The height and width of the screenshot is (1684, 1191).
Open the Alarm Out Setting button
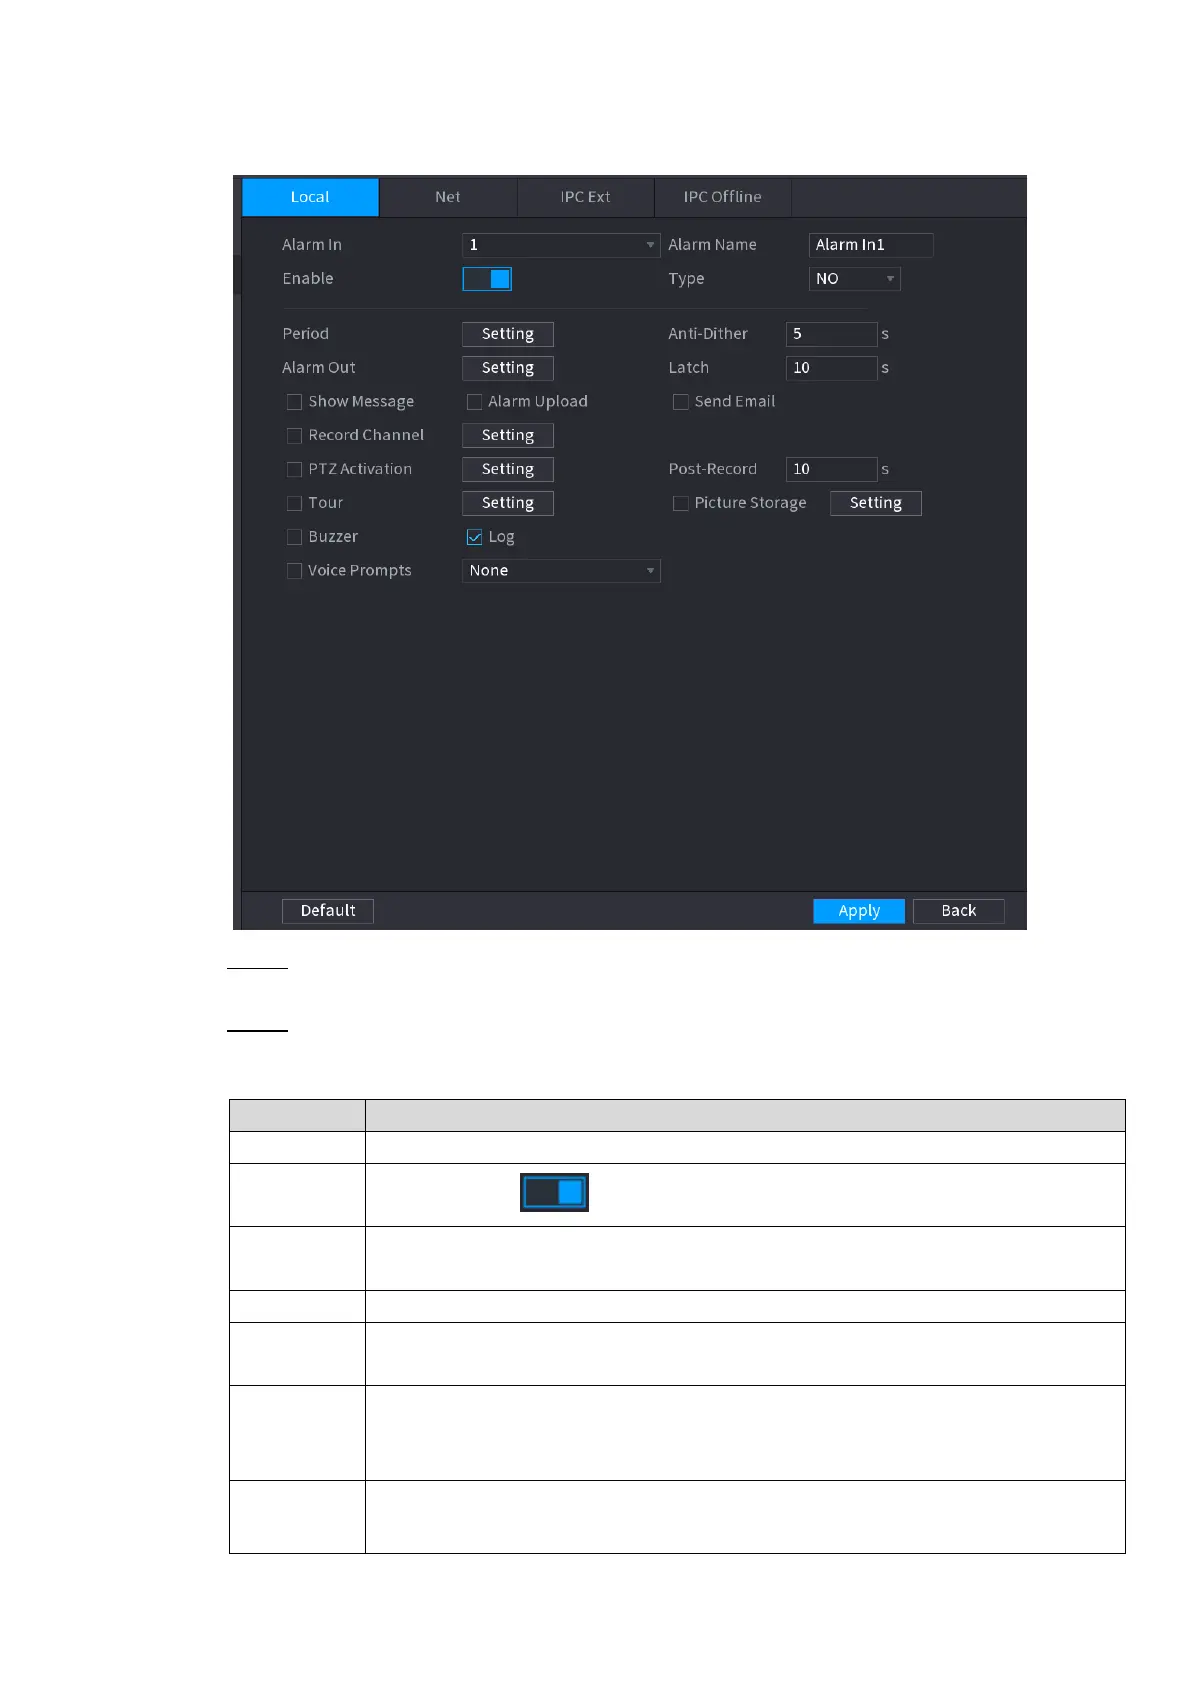(508, 368)
